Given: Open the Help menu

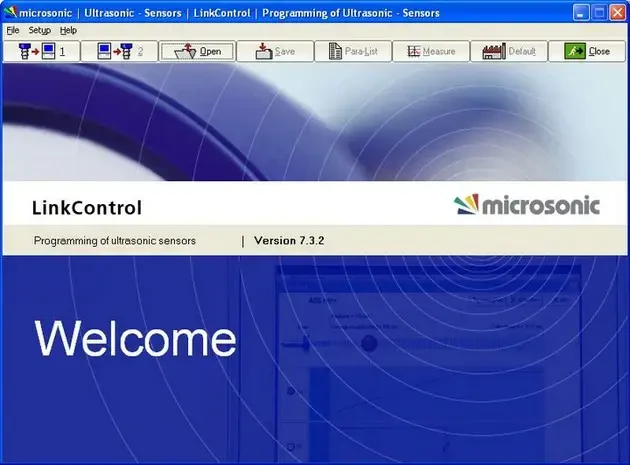Looking at the screenshot, I should (x=68, y=31).
